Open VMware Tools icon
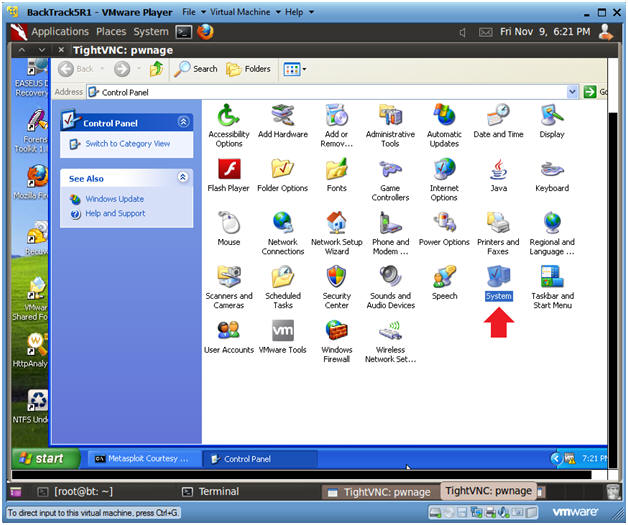Screen dimensions: 628x525 [x=283, y=337]
